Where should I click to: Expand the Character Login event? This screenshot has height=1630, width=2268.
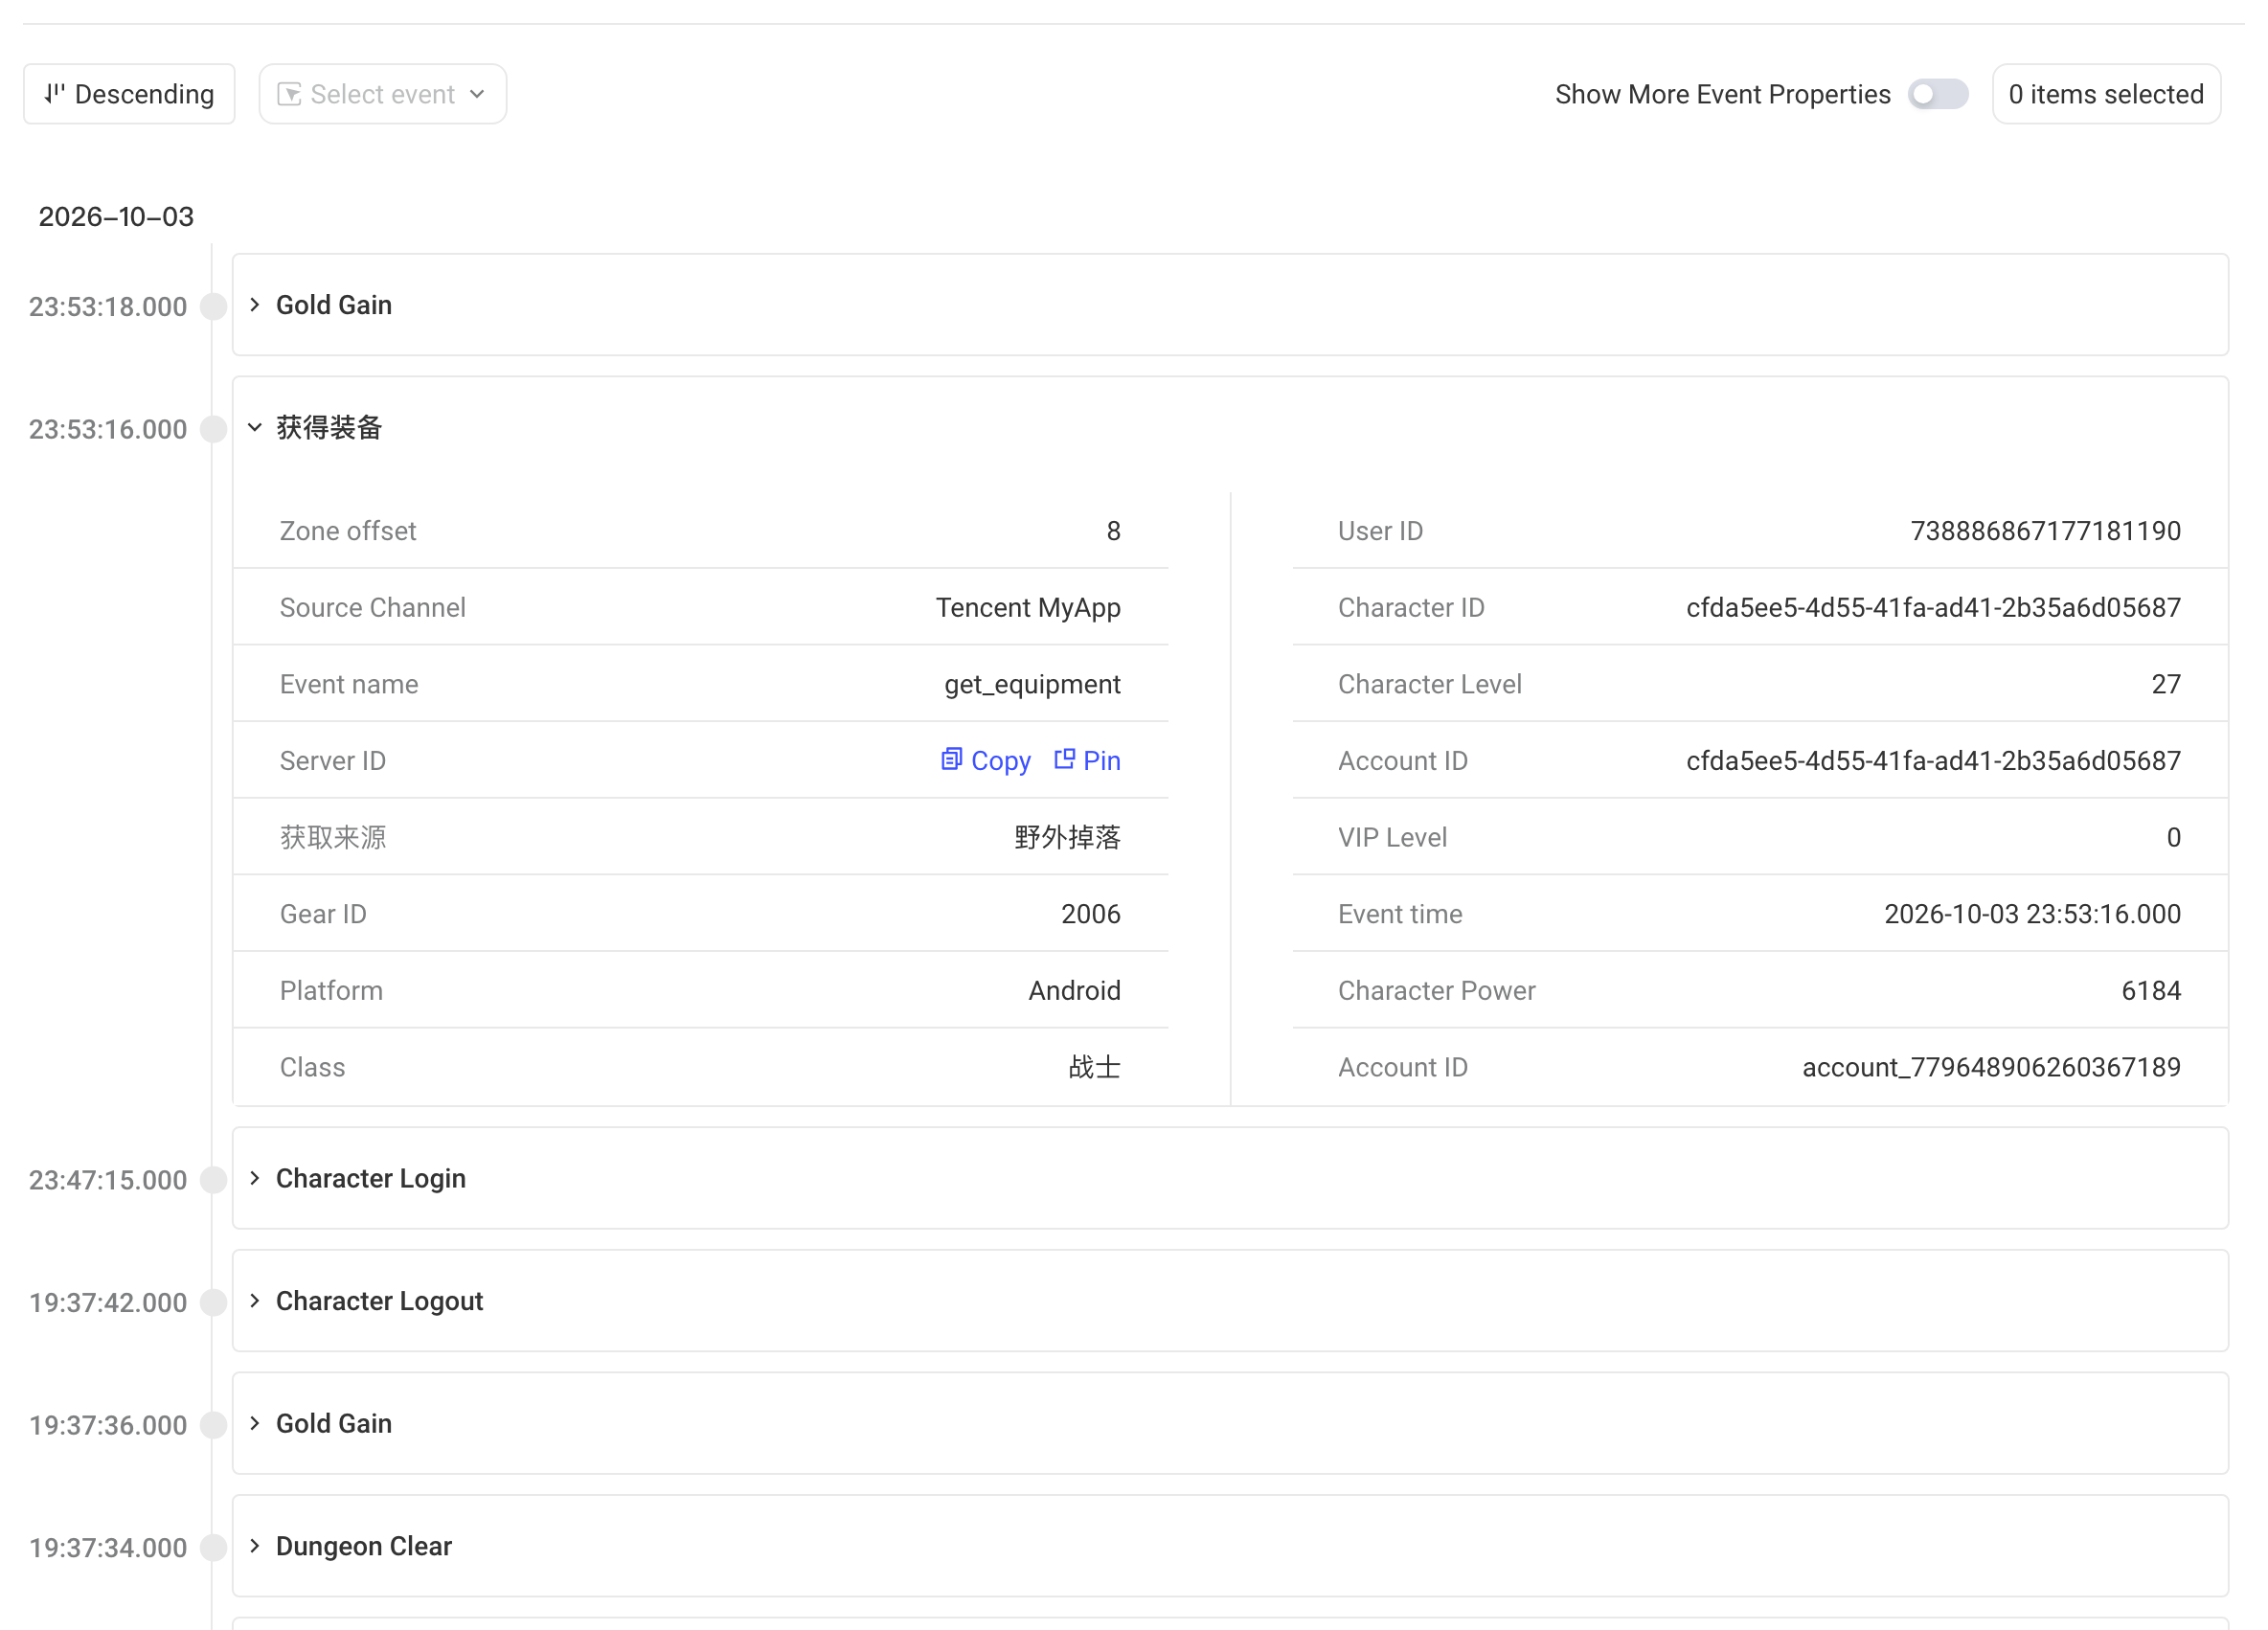(255, 1178)
